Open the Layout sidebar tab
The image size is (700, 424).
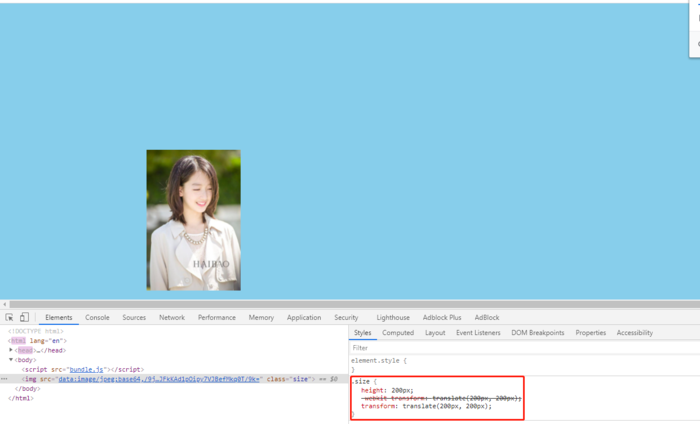click(435, 333)
